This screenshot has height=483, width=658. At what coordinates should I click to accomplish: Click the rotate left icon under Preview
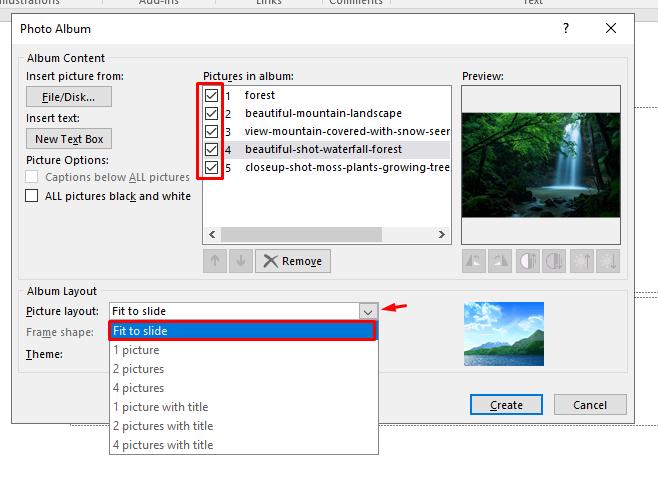pyautogui.click(x=474, y=261)
